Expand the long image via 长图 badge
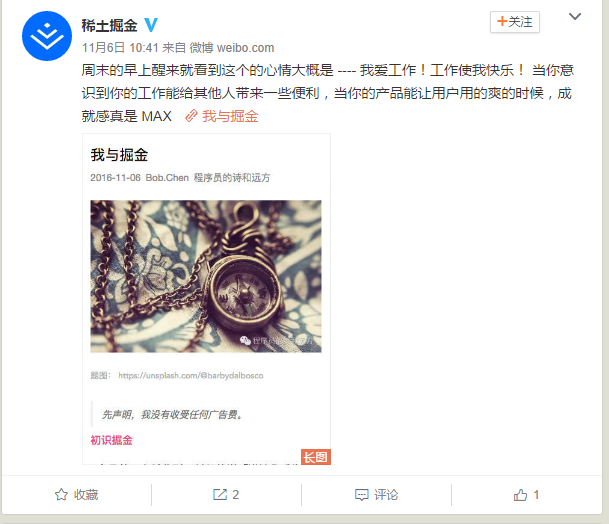Viewport: 609px width, 524px height. pos(316,457)
